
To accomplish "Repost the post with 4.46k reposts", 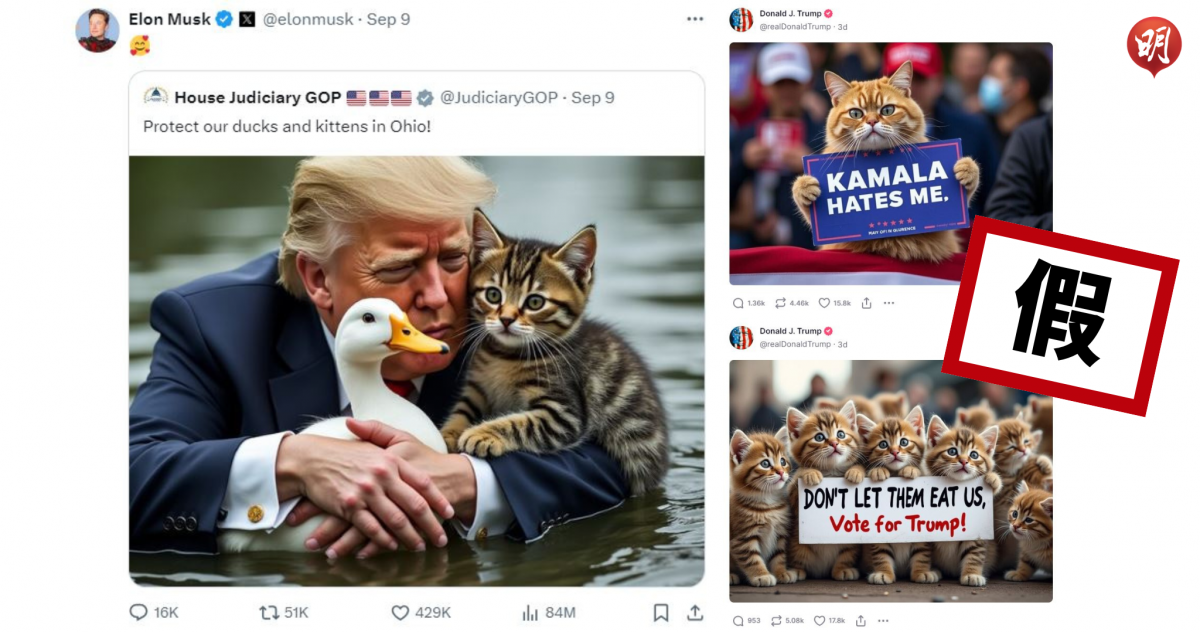I will point(781,303).
